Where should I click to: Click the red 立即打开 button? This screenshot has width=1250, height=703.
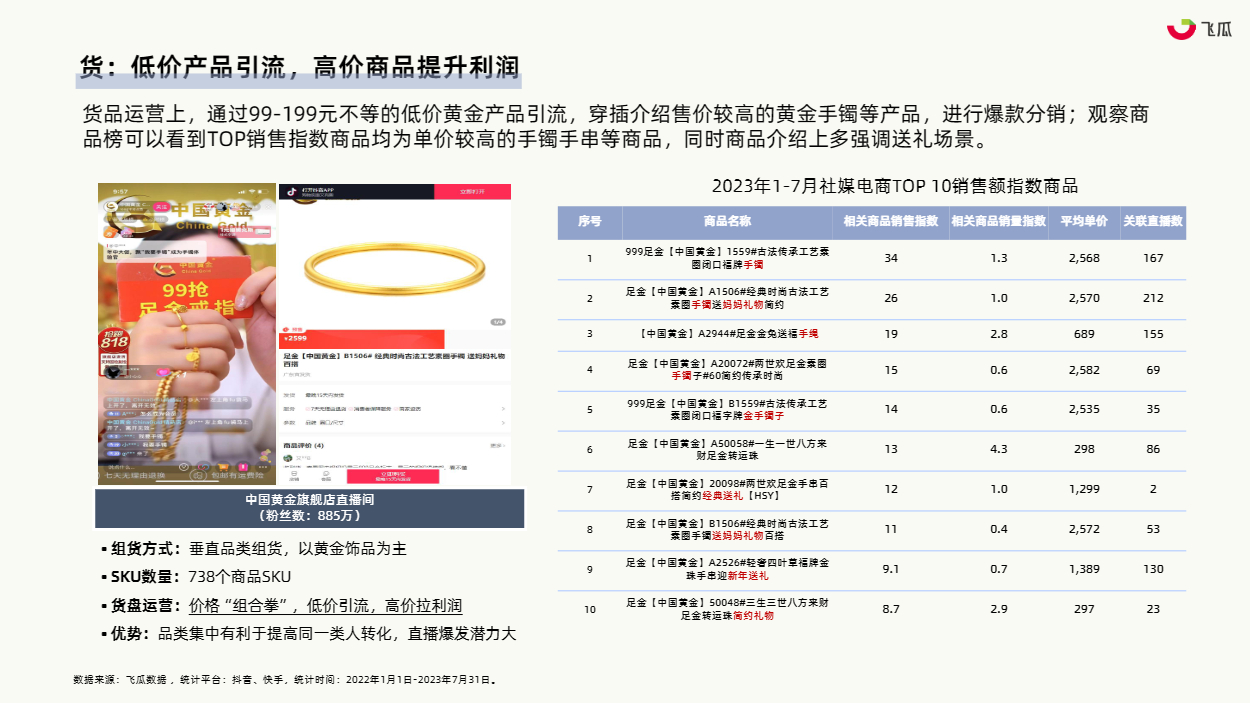(473, 191)
